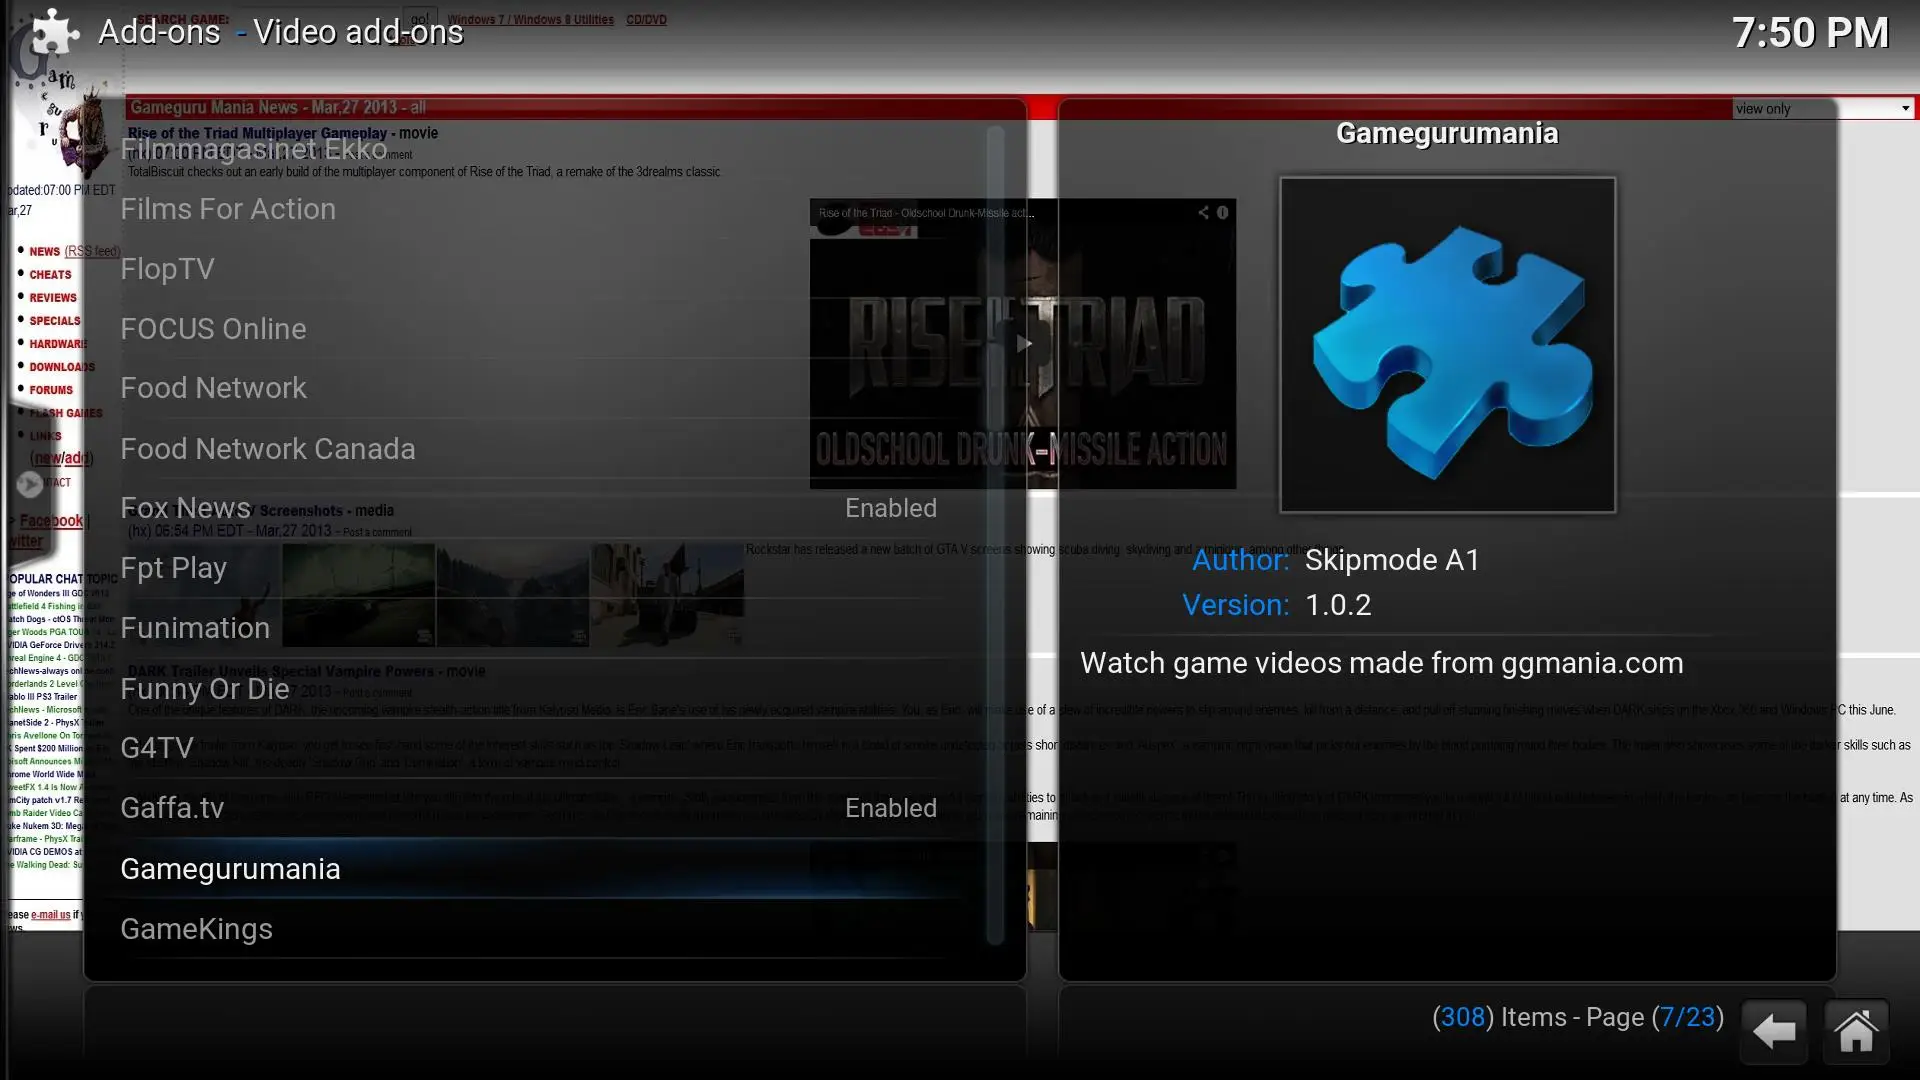Play the Rise of the Triad video
1920x1080 pixels.
tap(1023, 344)
